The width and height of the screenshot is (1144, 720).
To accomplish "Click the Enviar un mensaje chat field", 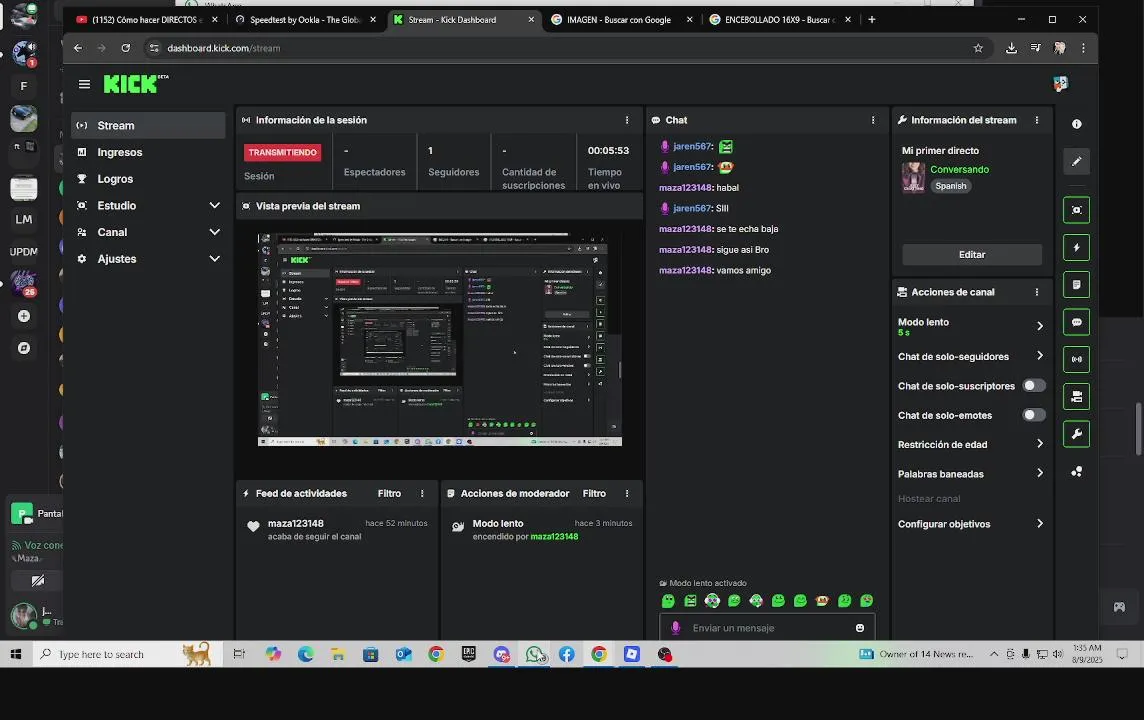I will [x=767, y=628].
